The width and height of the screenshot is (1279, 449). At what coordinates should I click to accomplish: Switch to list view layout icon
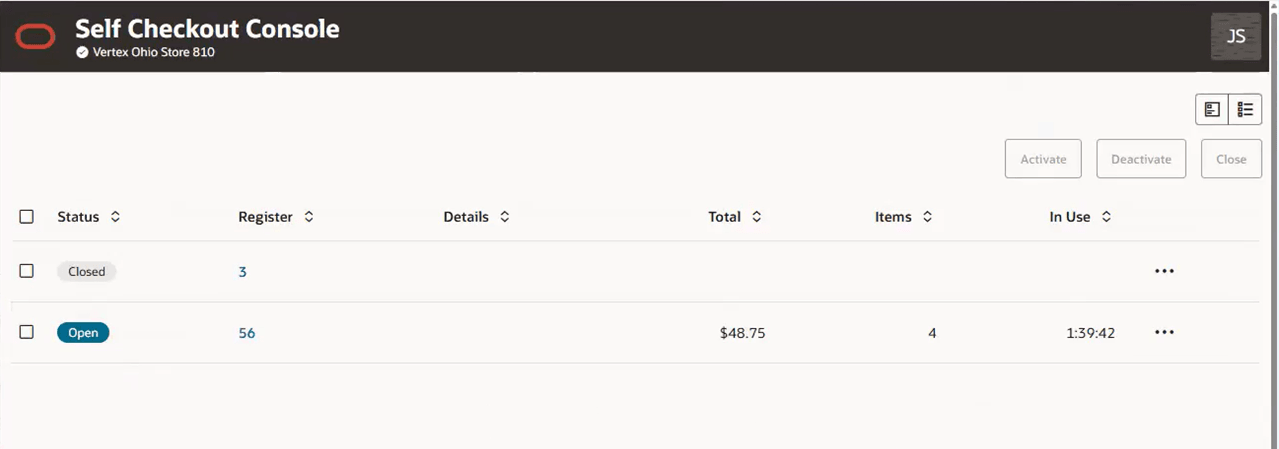coord(1245,110)
